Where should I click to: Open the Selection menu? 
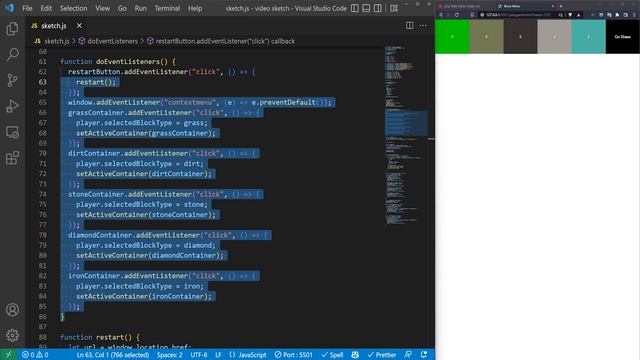pos(73,8)
